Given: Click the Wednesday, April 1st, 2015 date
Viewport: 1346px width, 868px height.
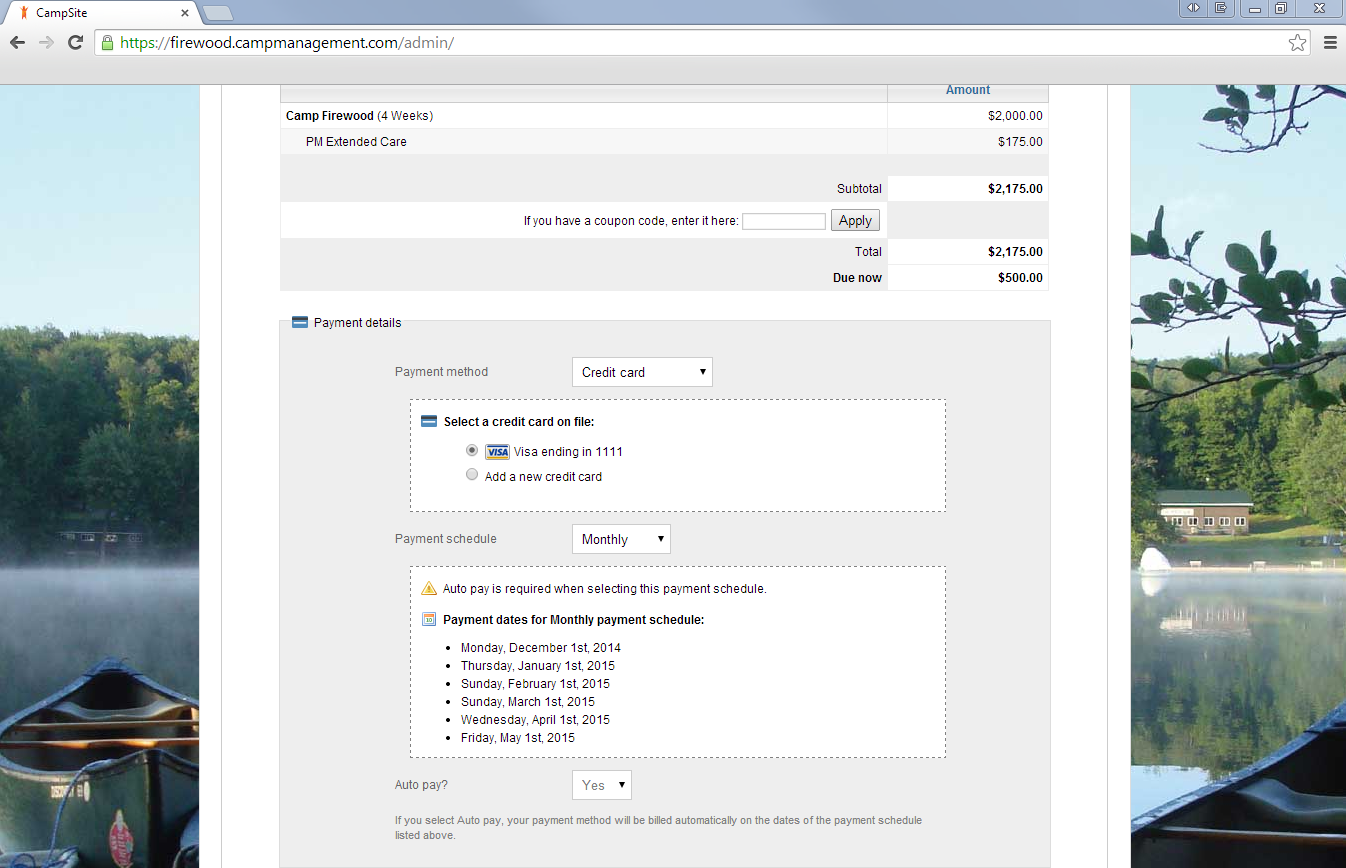Looking at the screenshot, I should pyautogui.click(x=535, y=720).
